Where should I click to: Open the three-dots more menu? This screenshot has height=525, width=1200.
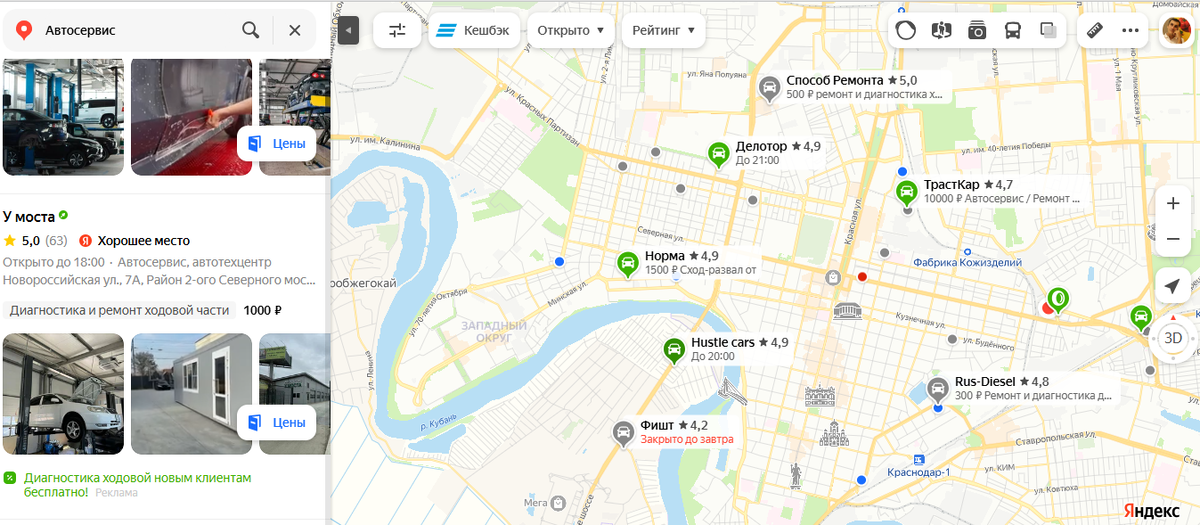(x=1131, y=30)
